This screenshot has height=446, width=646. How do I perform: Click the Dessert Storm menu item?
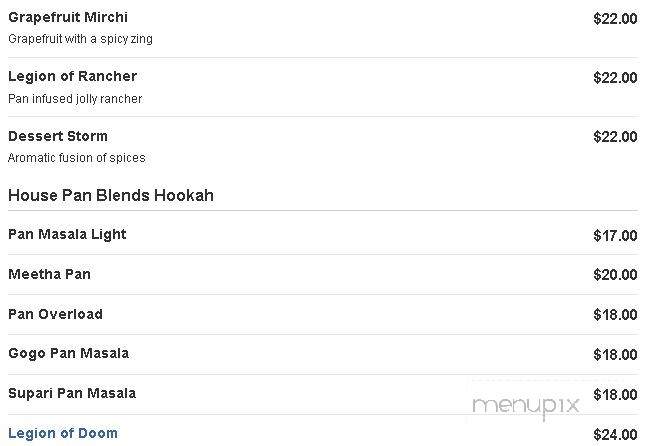pos(58,136)
